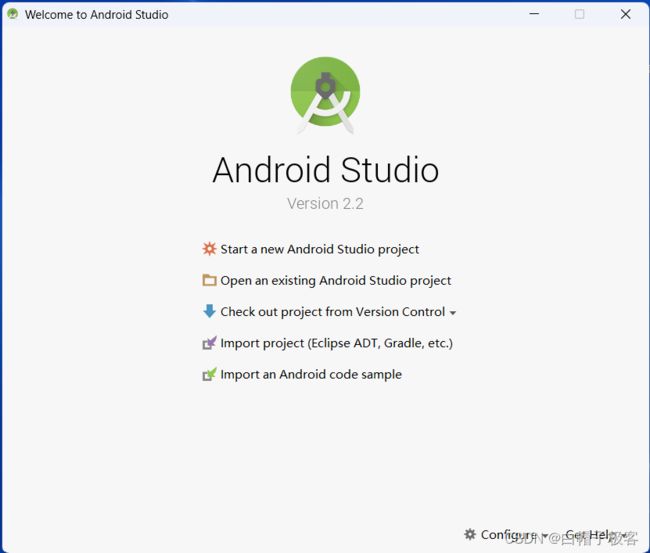The height and width of the screenshot is (553, 650).
Task: Click the Android Studio logo in title bar
Action: coord(13,14)
